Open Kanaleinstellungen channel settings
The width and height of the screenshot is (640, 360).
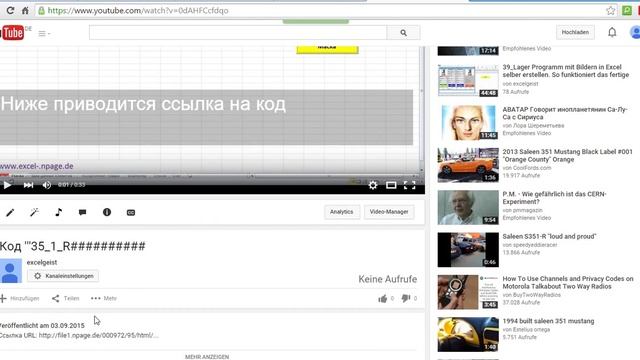(63, 276)
